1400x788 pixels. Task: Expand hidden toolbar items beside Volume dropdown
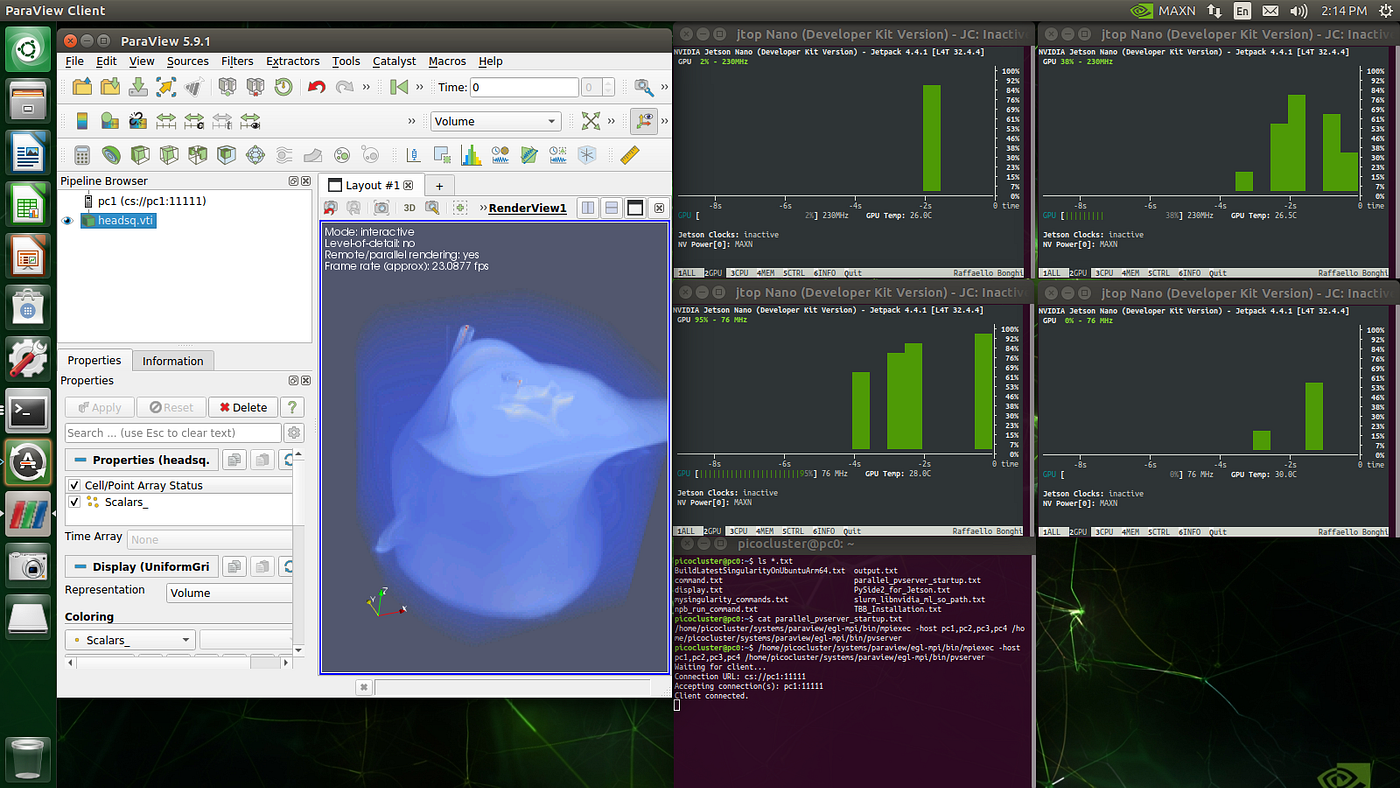412,121
